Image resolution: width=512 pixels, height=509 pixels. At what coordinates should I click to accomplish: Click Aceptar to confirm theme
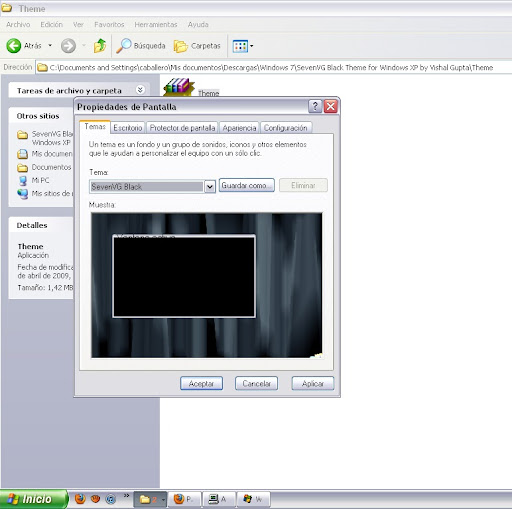tap(201, 383)
